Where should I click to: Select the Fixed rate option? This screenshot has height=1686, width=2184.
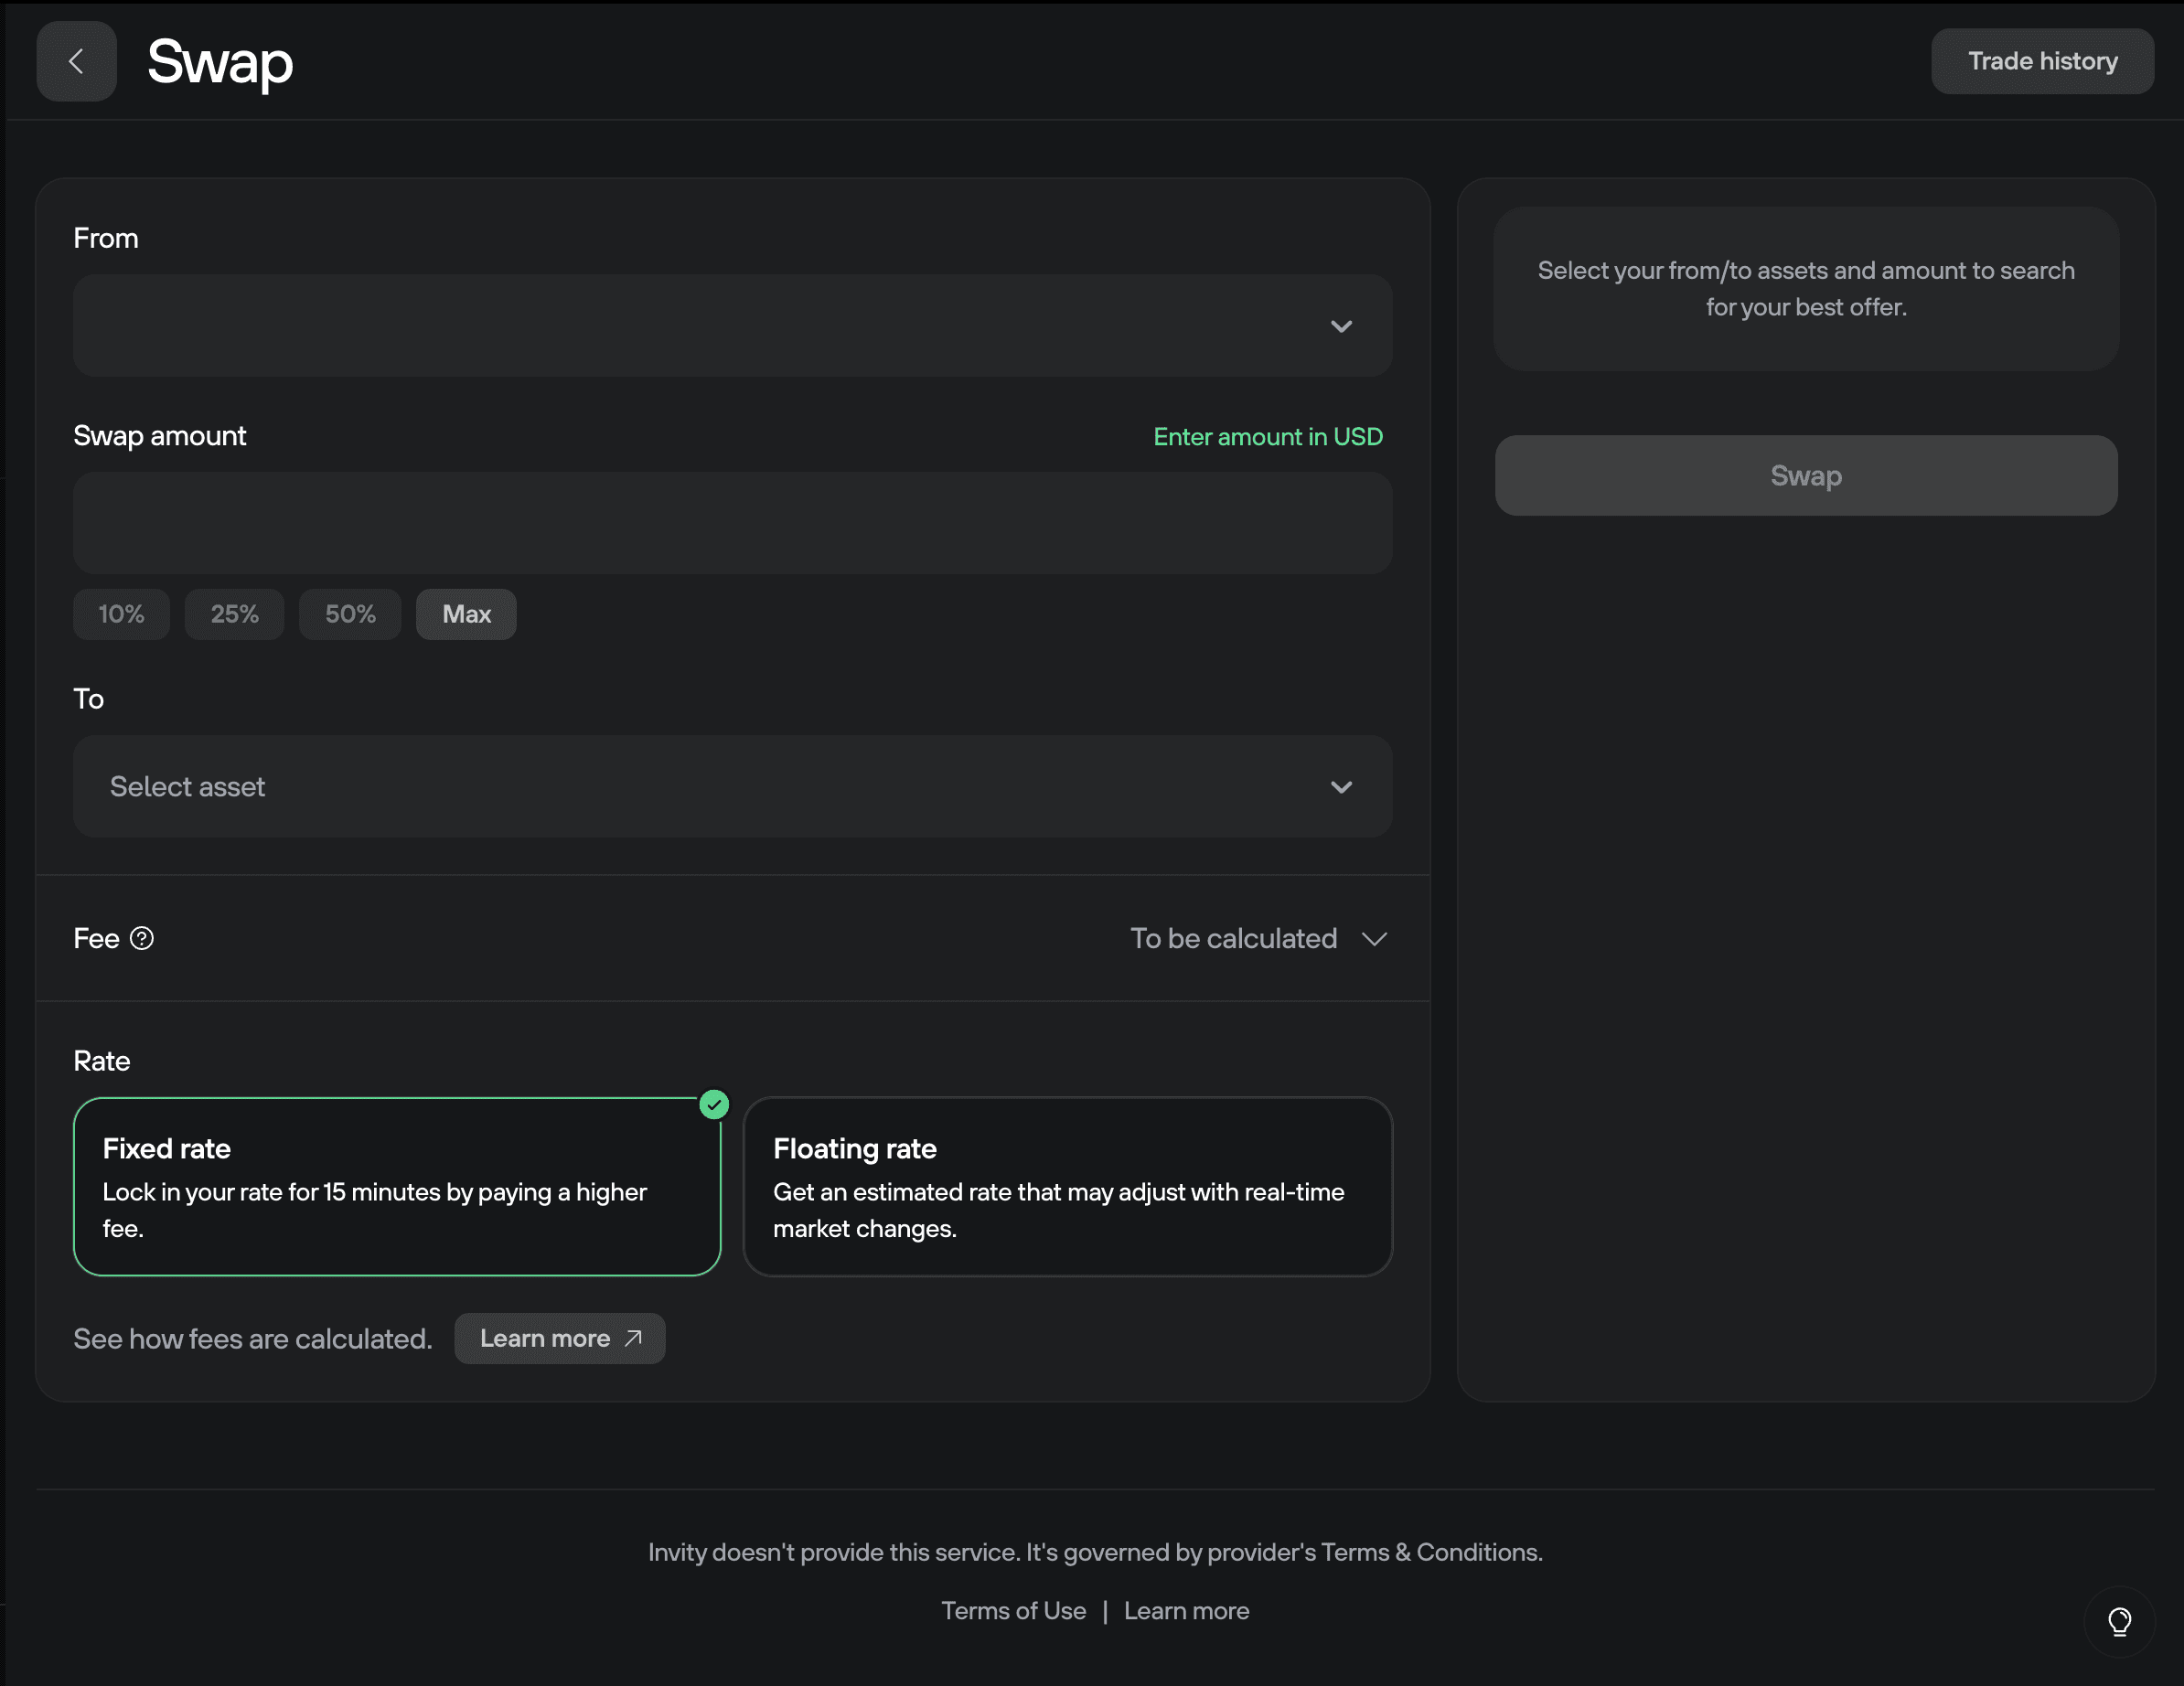tap(397, 1187)
